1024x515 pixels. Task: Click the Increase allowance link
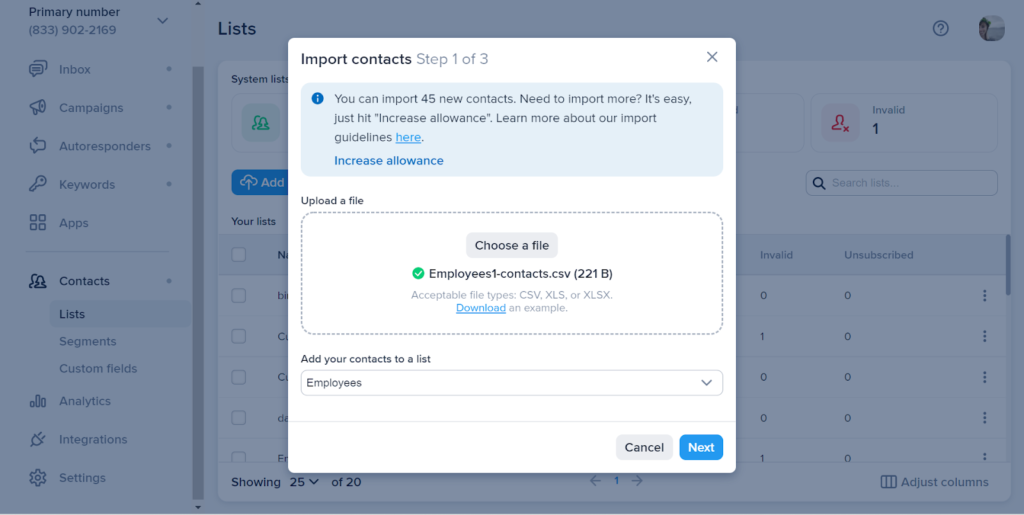(389, 160)
